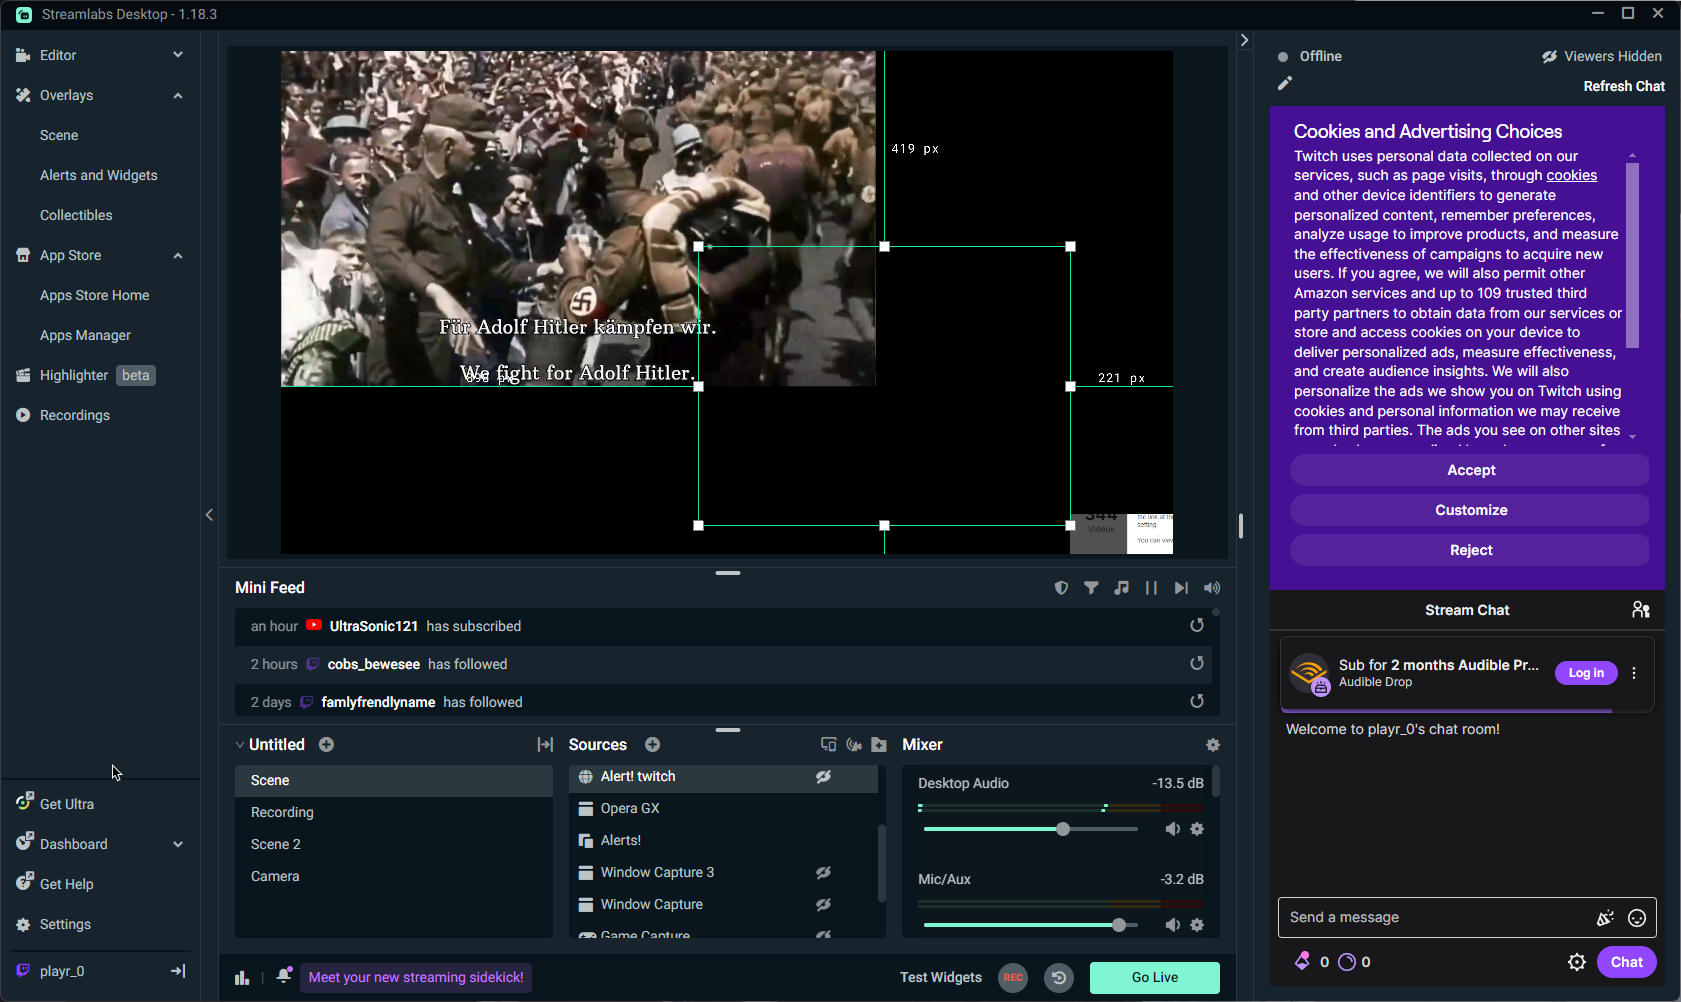Collapse the chat panel arrow
1681x1002 pixels.
coord(1244,40)
